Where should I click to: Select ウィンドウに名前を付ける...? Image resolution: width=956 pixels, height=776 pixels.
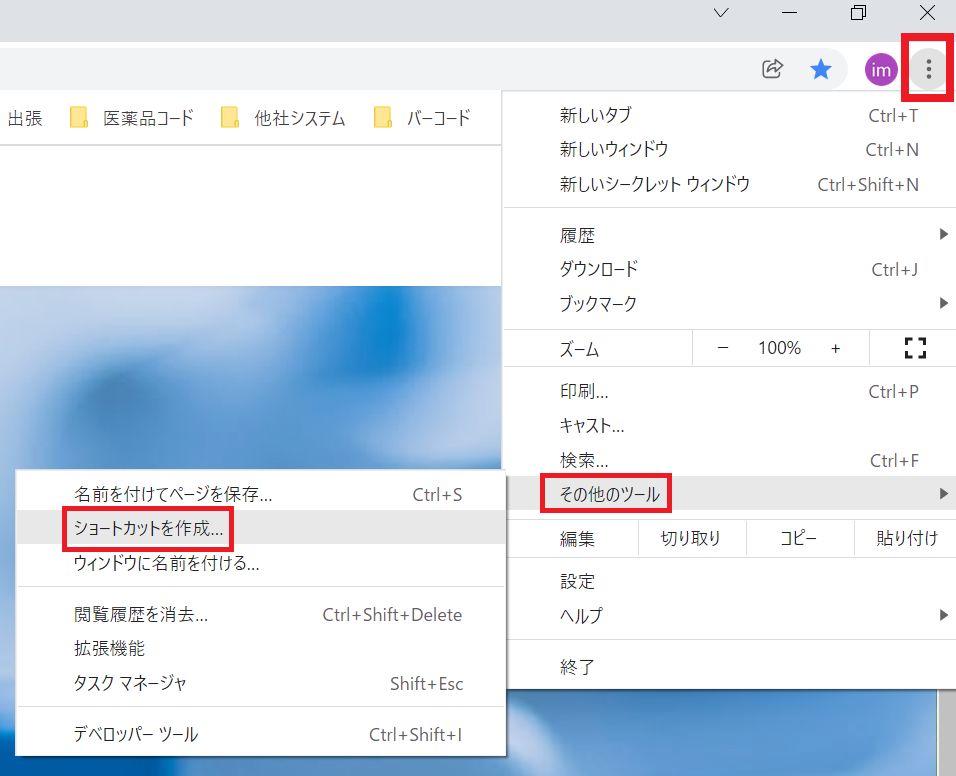click(x=261, y=563)
